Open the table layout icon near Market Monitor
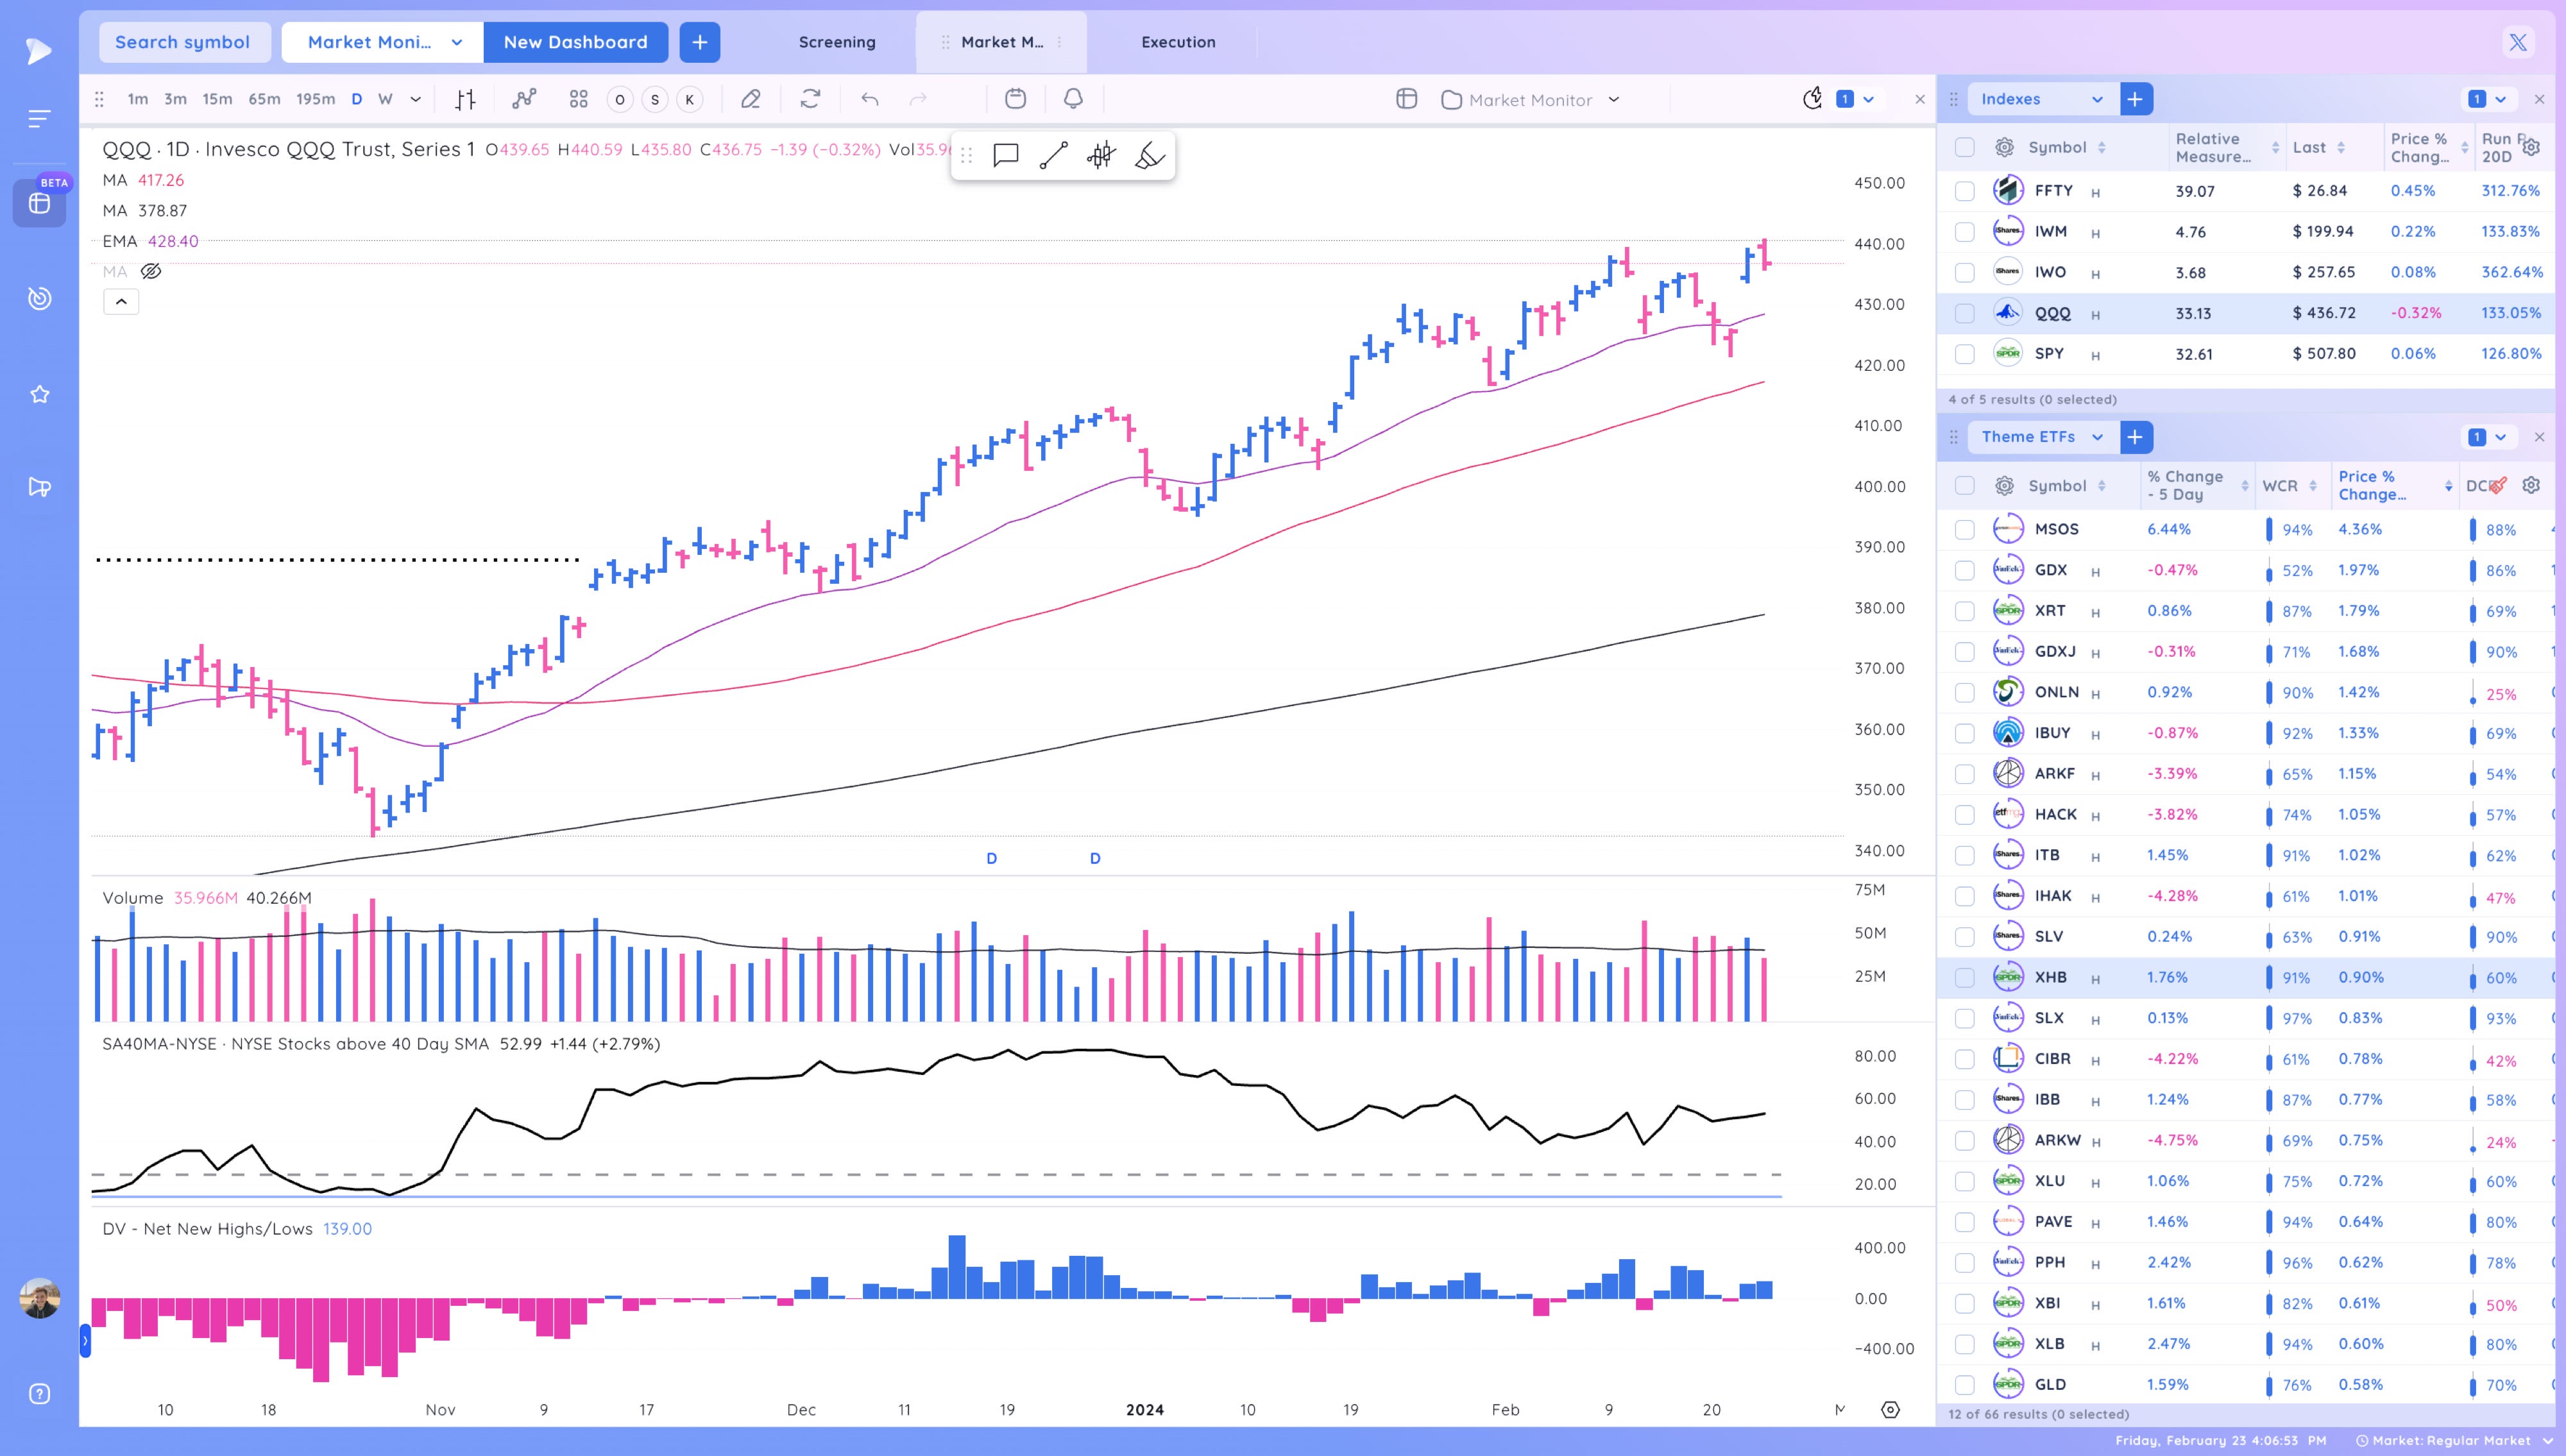 [1406, 99]
